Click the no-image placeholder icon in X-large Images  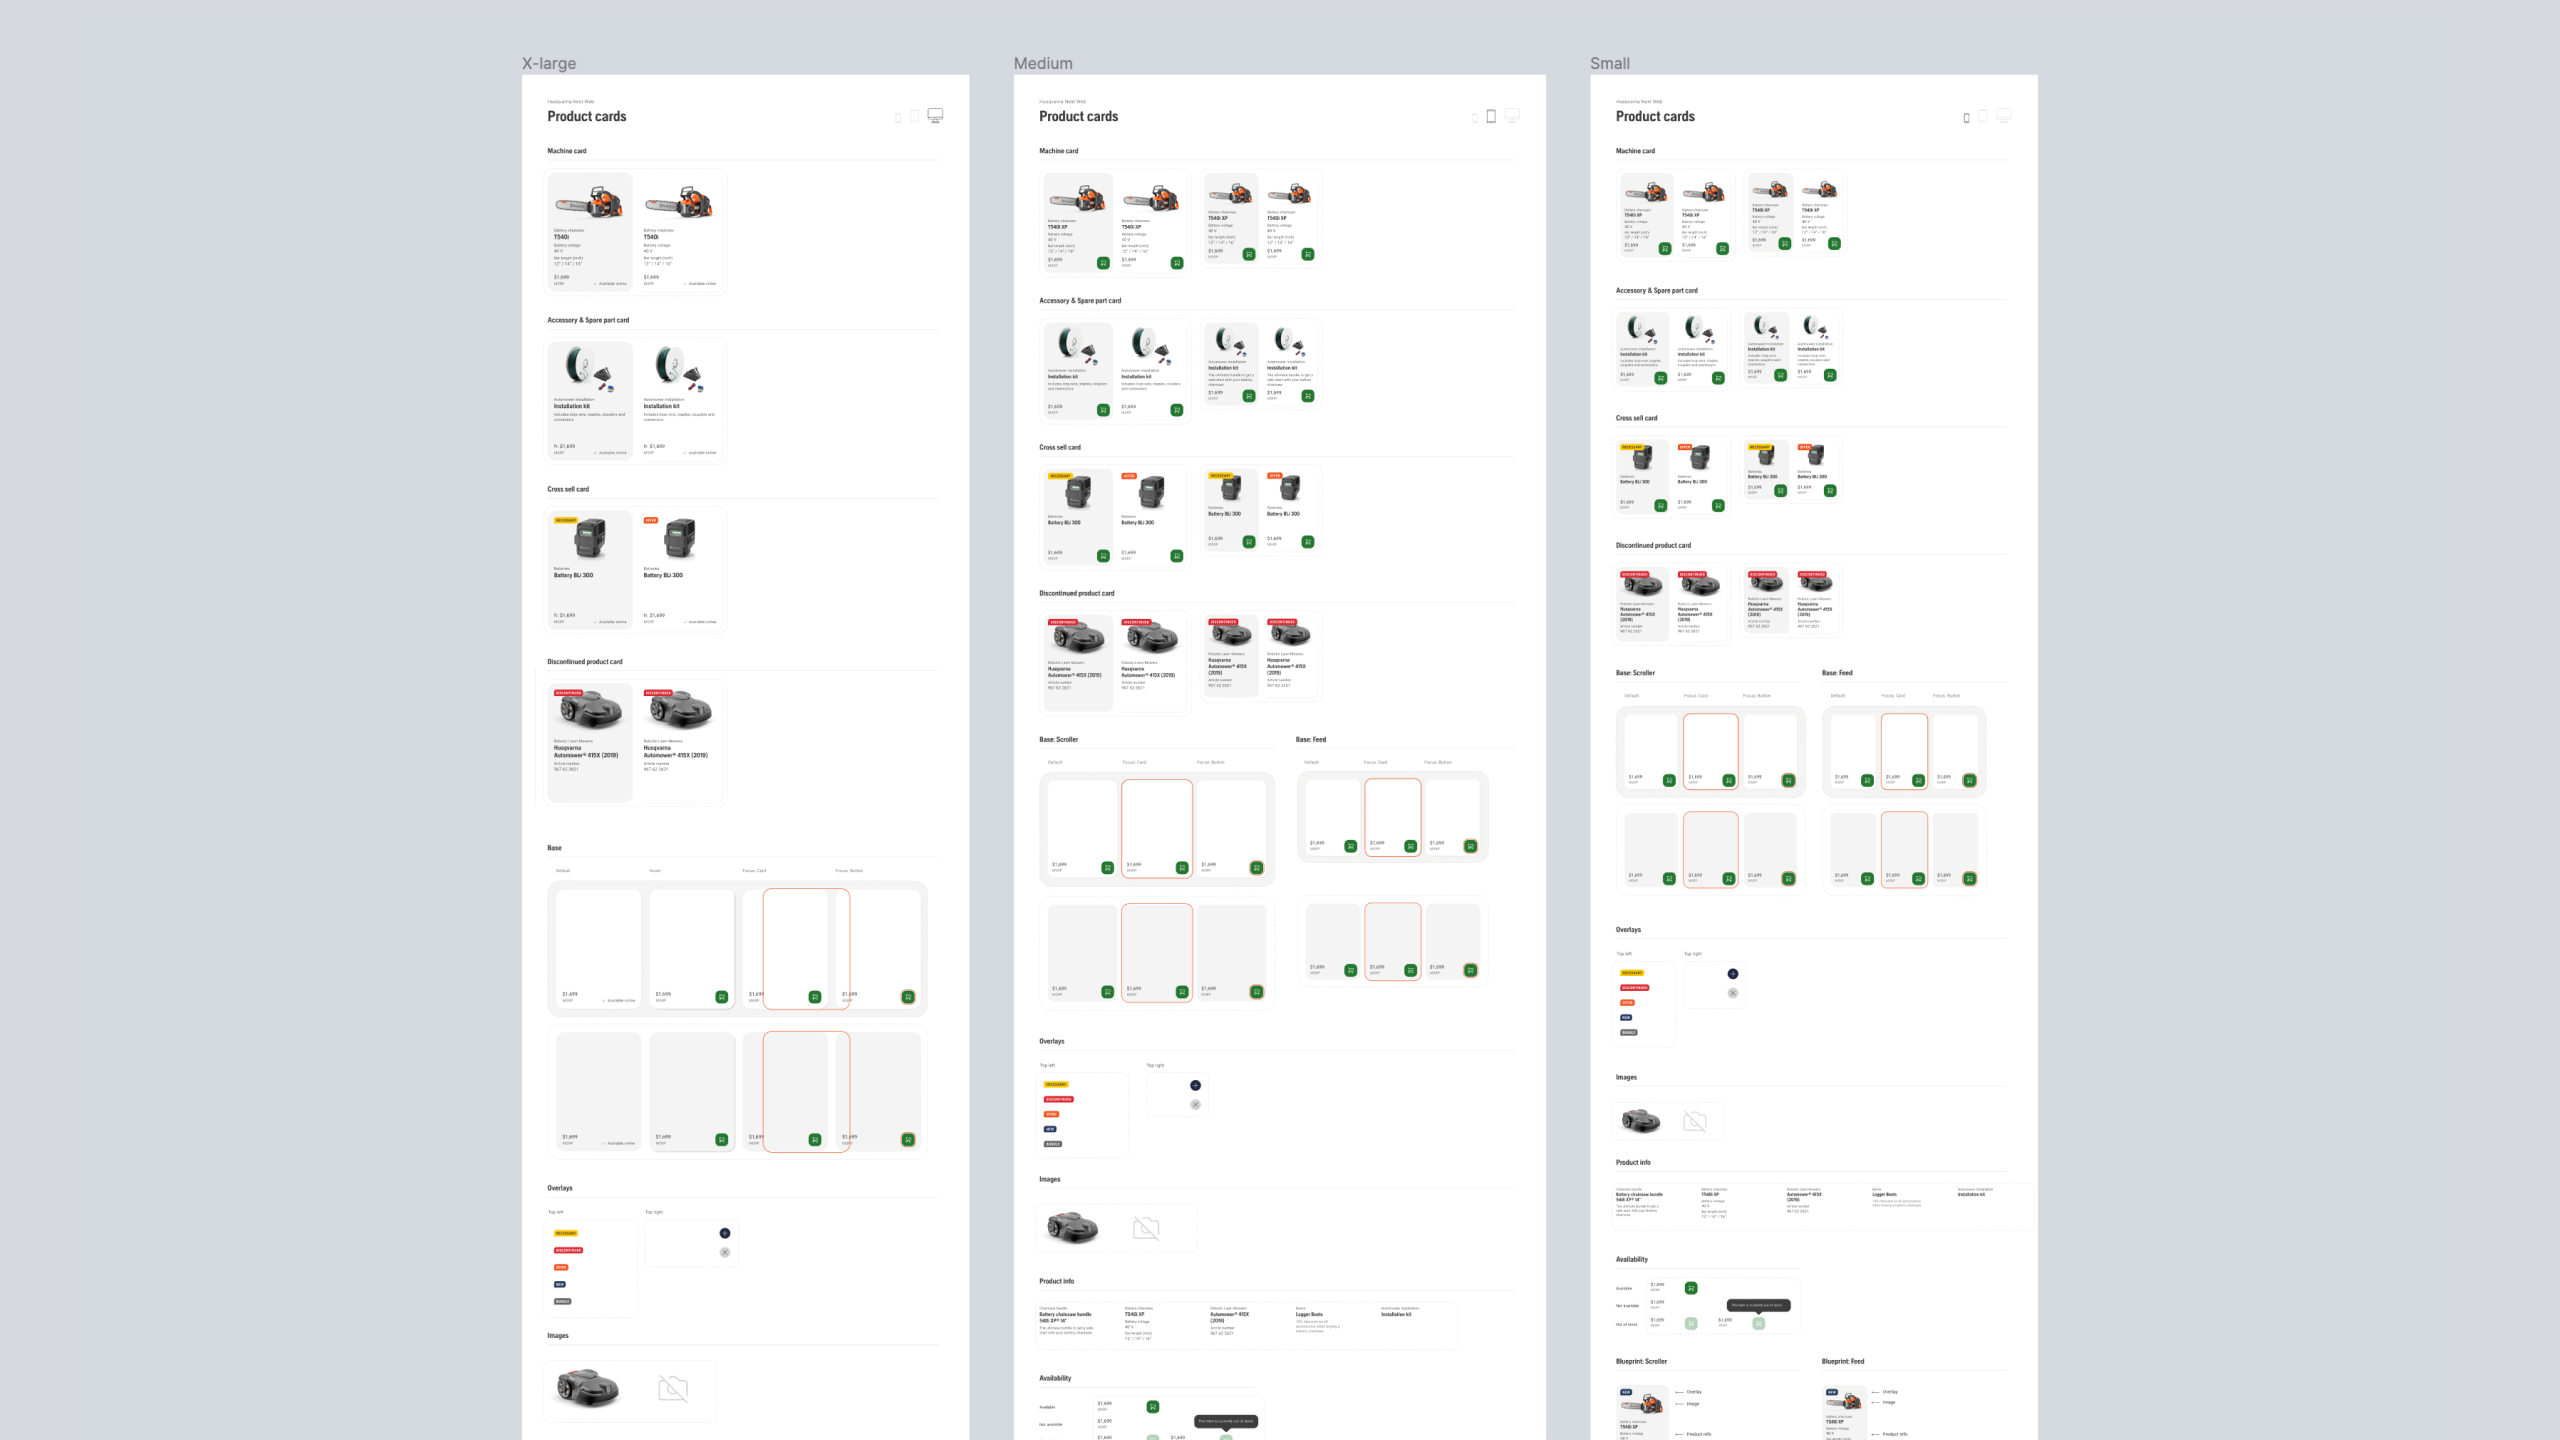pos(673,1388)
